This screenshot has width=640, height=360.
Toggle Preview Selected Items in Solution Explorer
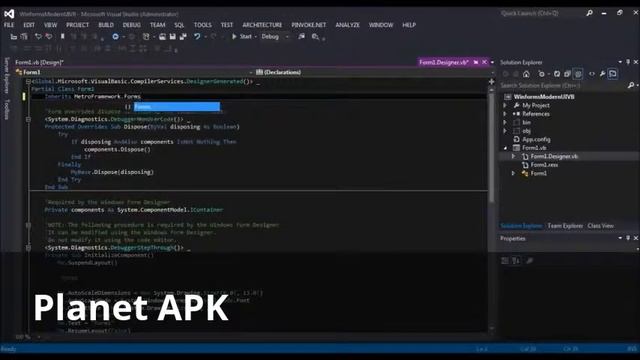(613, 74)
